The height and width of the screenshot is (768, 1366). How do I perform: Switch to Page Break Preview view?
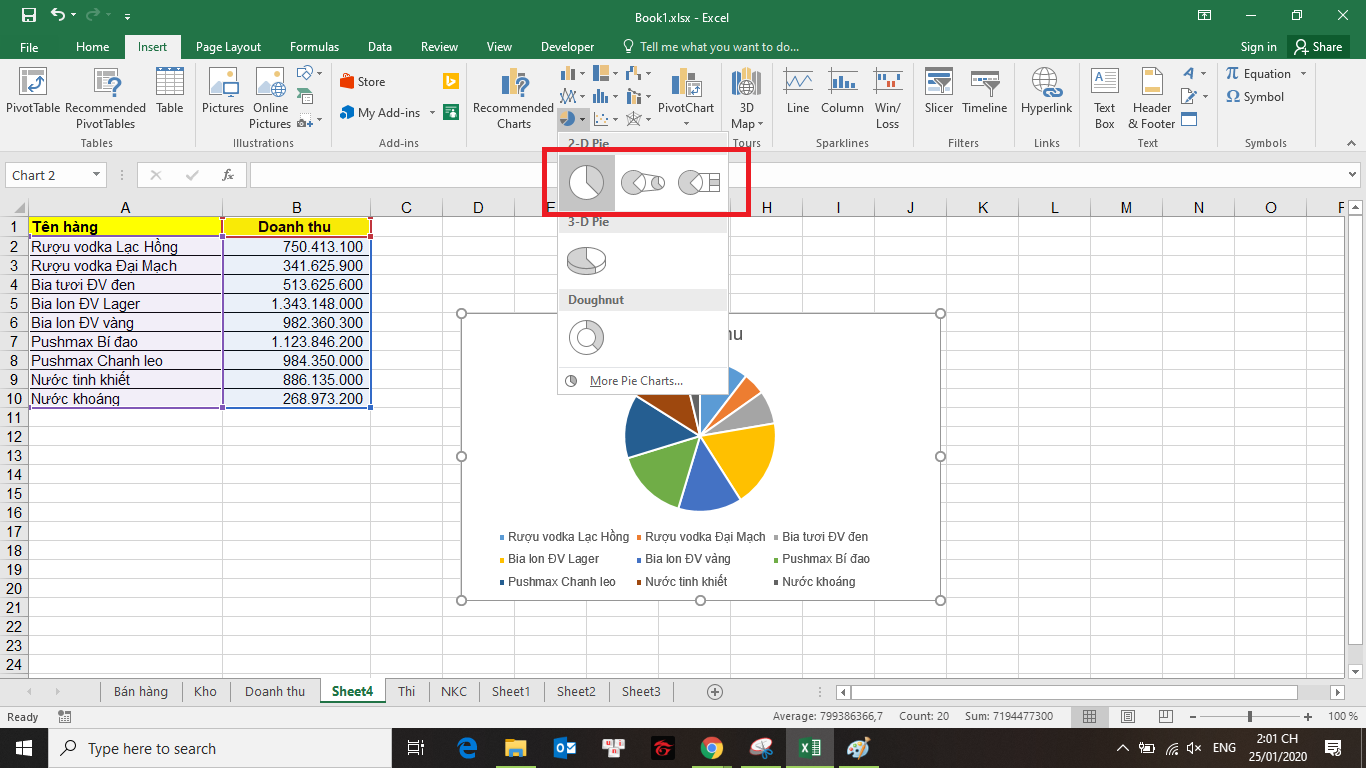pyautogui.click(x=1164, y=717)
